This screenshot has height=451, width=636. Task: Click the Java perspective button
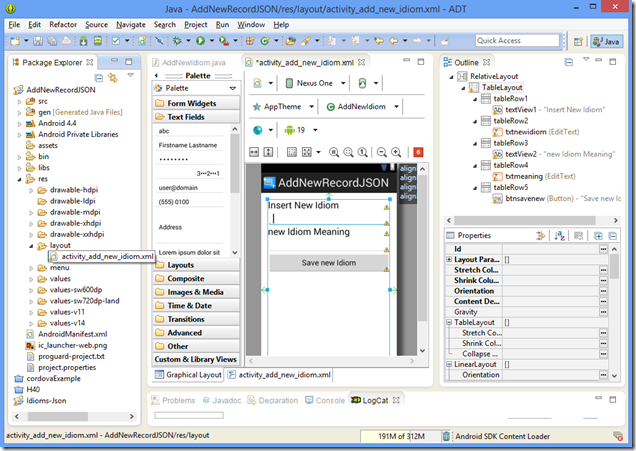coord(606,41)
